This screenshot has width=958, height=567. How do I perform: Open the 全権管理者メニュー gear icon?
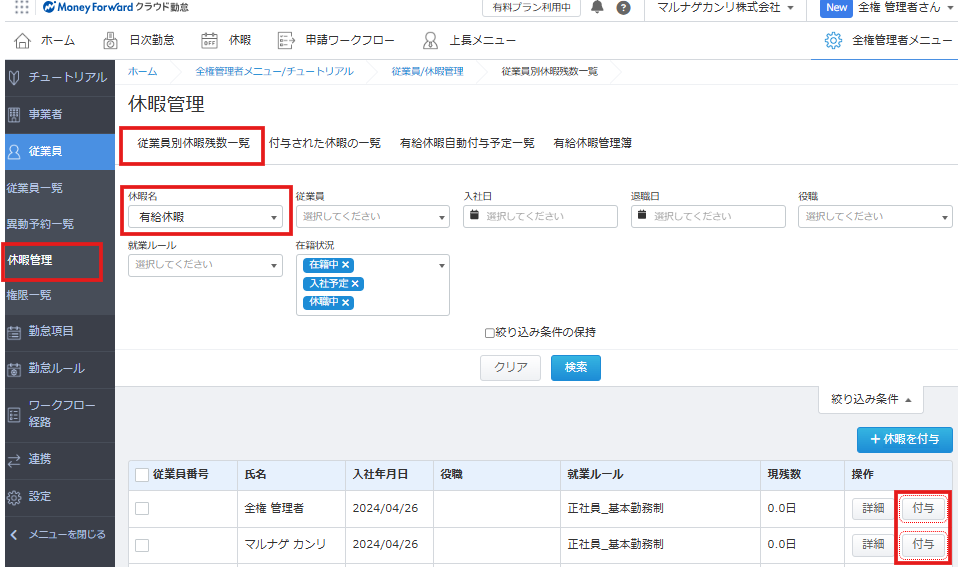[x=833, y=41]
